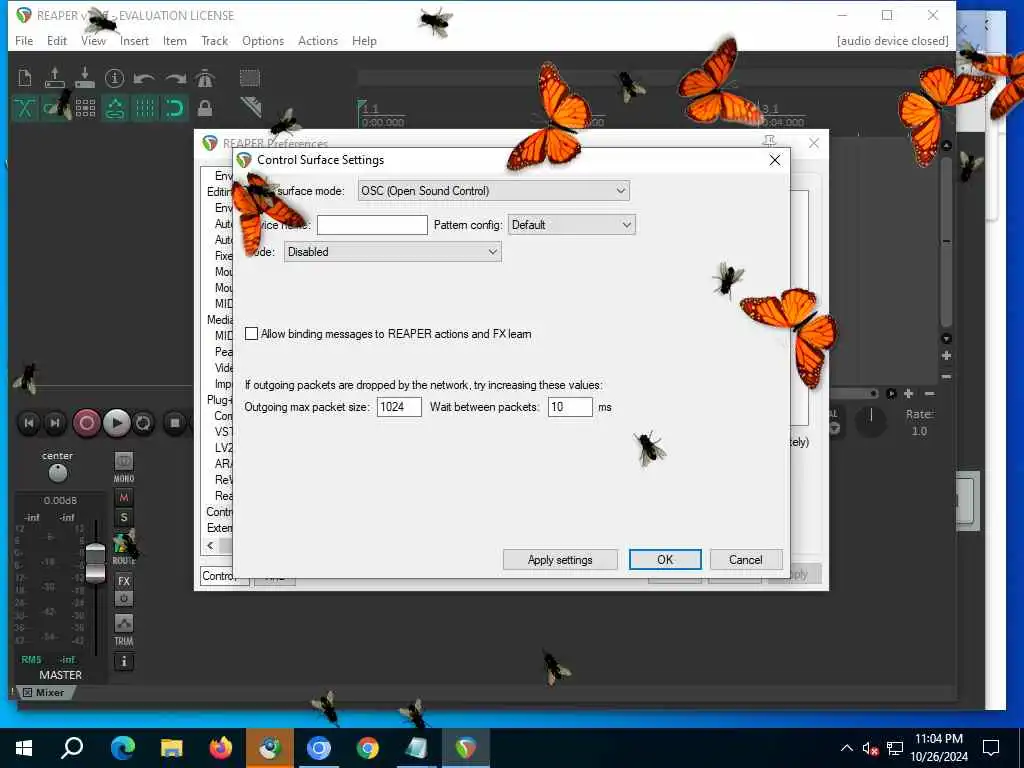The width and height of the screenshot is (1024, 768).
Task: Open Project Settings info icon
Action: (114, 78)
